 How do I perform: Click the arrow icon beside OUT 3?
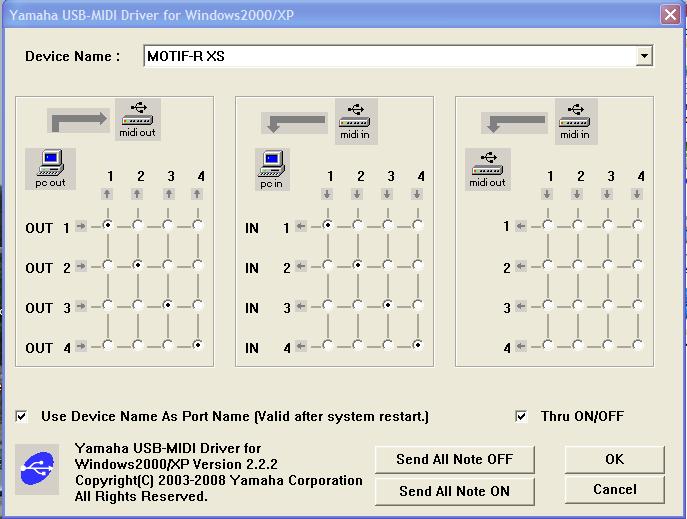81,306
